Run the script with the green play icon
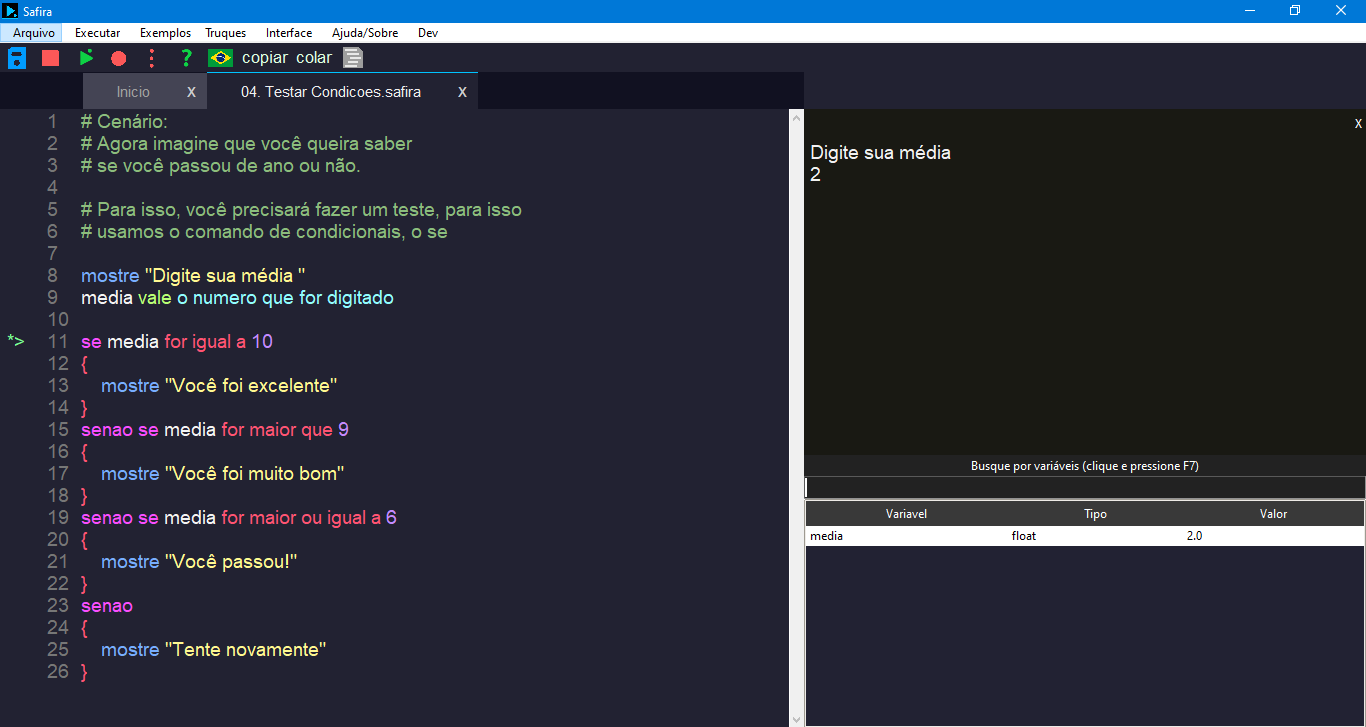The width and height of the screenshot is (1366, 727). pos(86,58)
